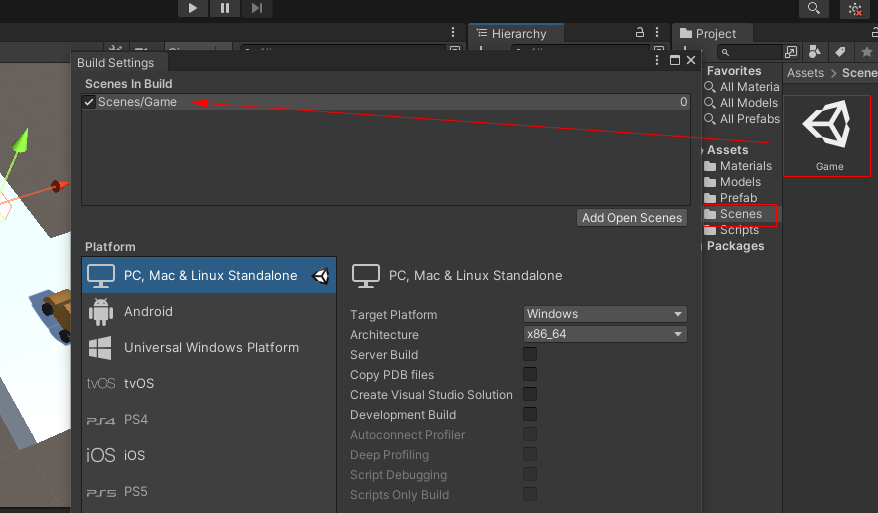Image resolution: width=878 pixels, height=513 pixels.
Task: Enable Create Visual Studio Solution checkbox
Action: tap(530, 394)
